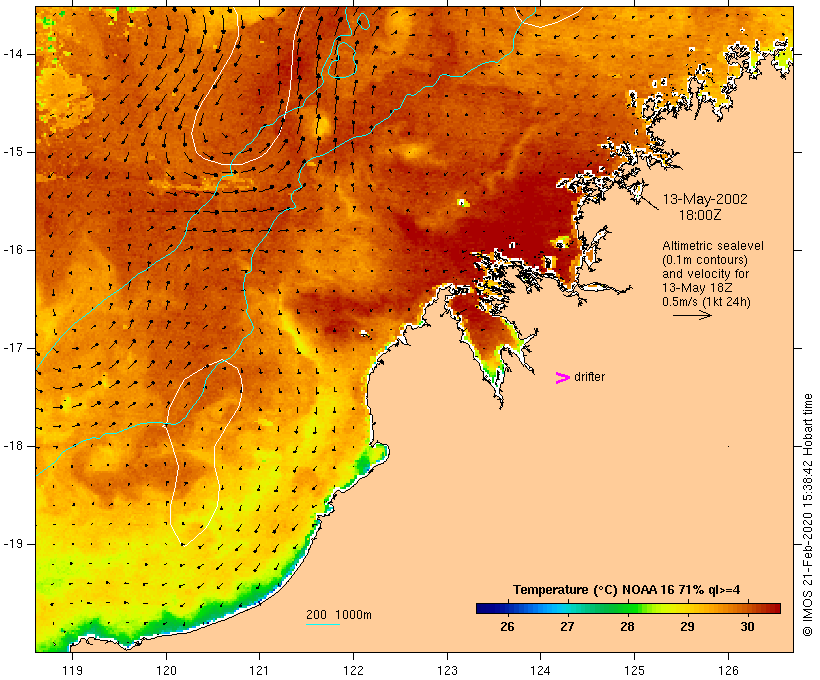This screenshot has width=820, height=680.
Task: Click the '13-May 18Z' caption line
Action: 697,288
